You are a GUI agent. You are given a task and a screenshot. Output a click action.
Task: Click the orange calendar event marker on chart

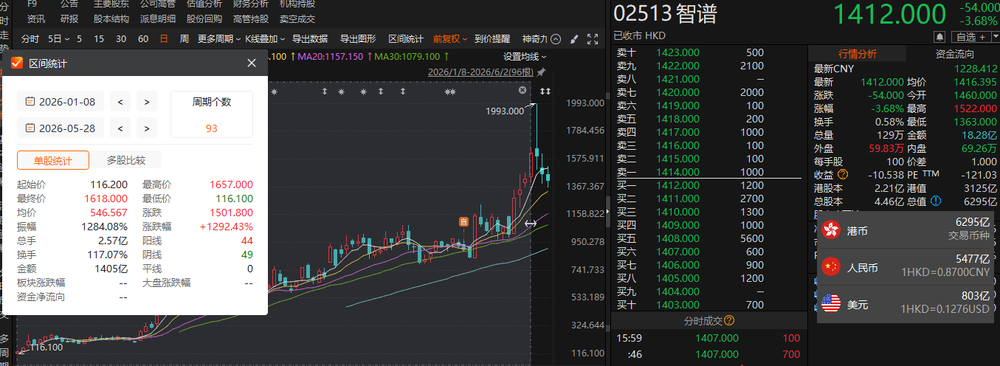click(464, 221)
